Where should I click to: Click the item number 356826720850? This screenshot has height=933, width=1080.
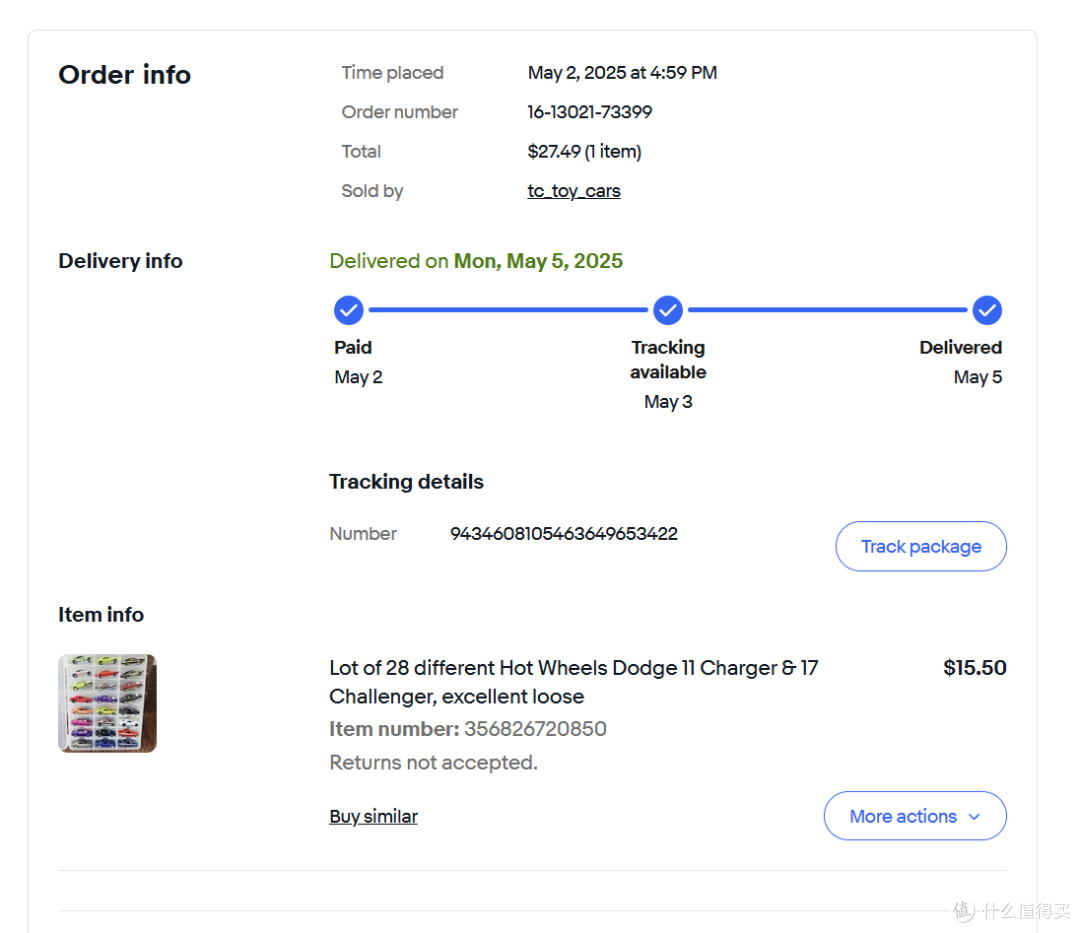[x=535, y=728]
